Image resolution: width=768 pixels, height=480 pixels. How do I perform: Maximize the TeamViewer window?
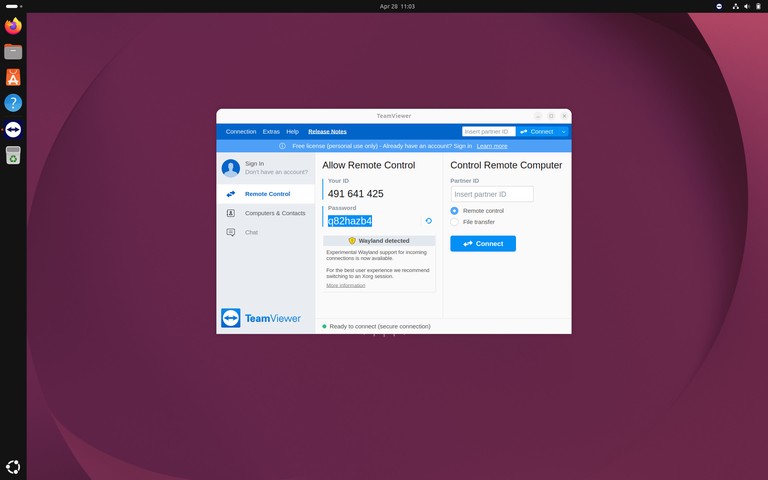(551, 116)
